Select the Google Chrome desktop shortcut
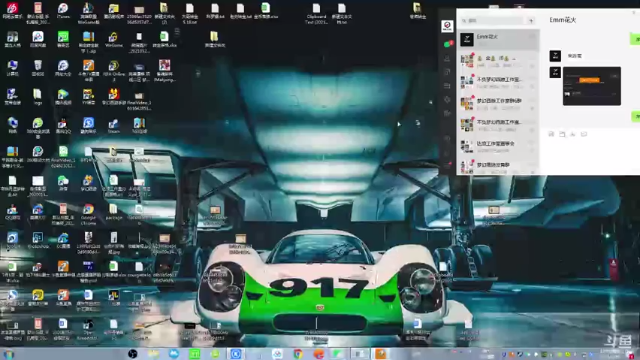The image size is (640, 360). (x=88, y=215)
